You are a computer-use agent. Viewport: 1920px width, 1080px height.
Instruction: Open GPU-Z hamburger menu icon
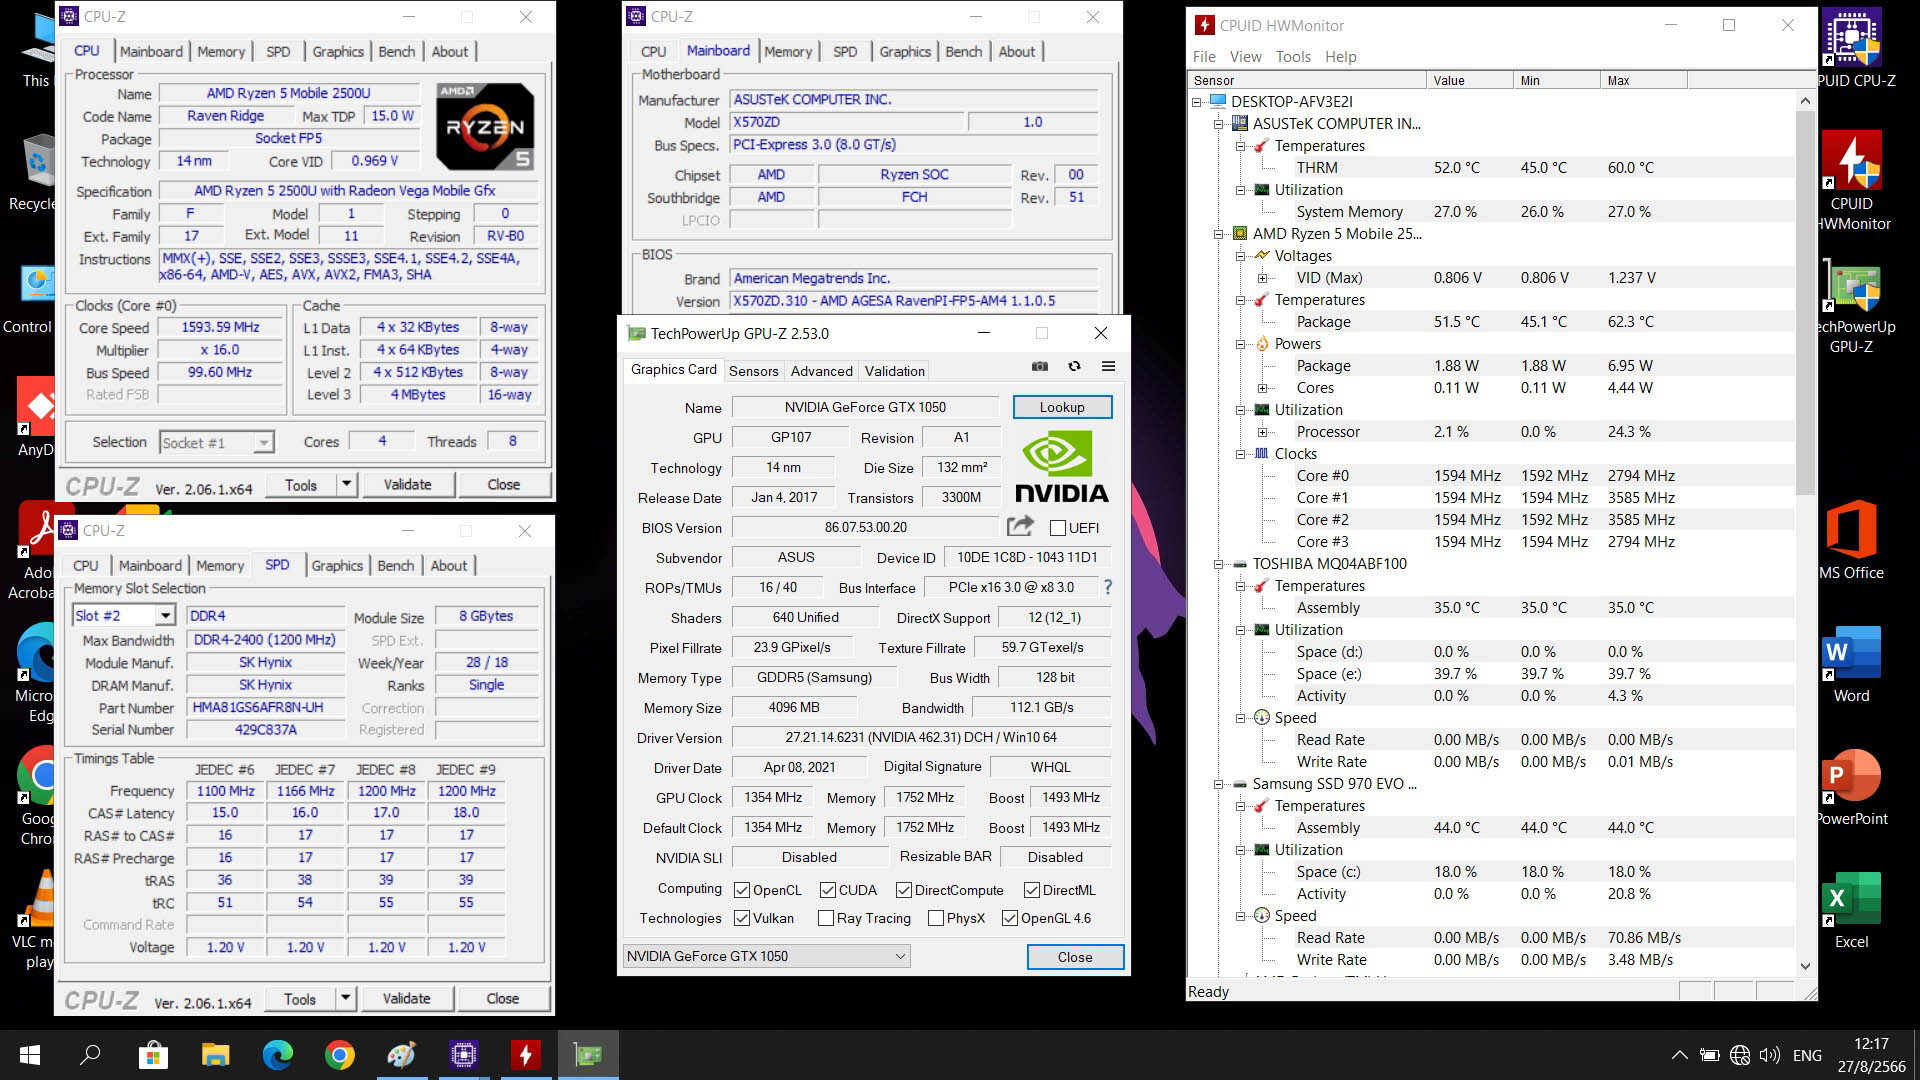click(x=1108, y=366)
